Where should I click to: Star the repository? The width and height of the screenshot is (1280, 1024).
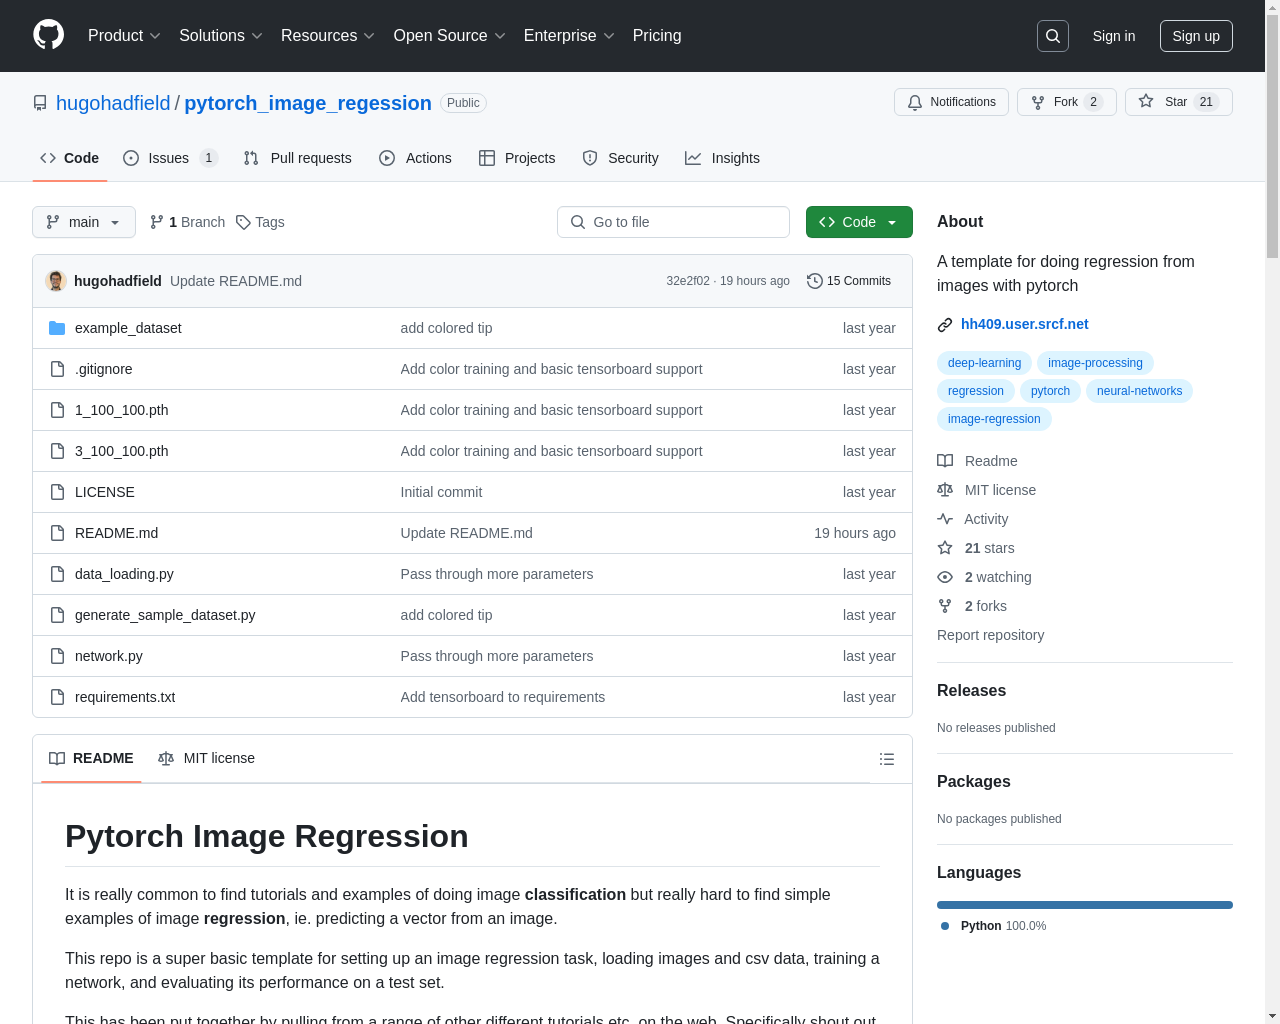point(1178,102)
